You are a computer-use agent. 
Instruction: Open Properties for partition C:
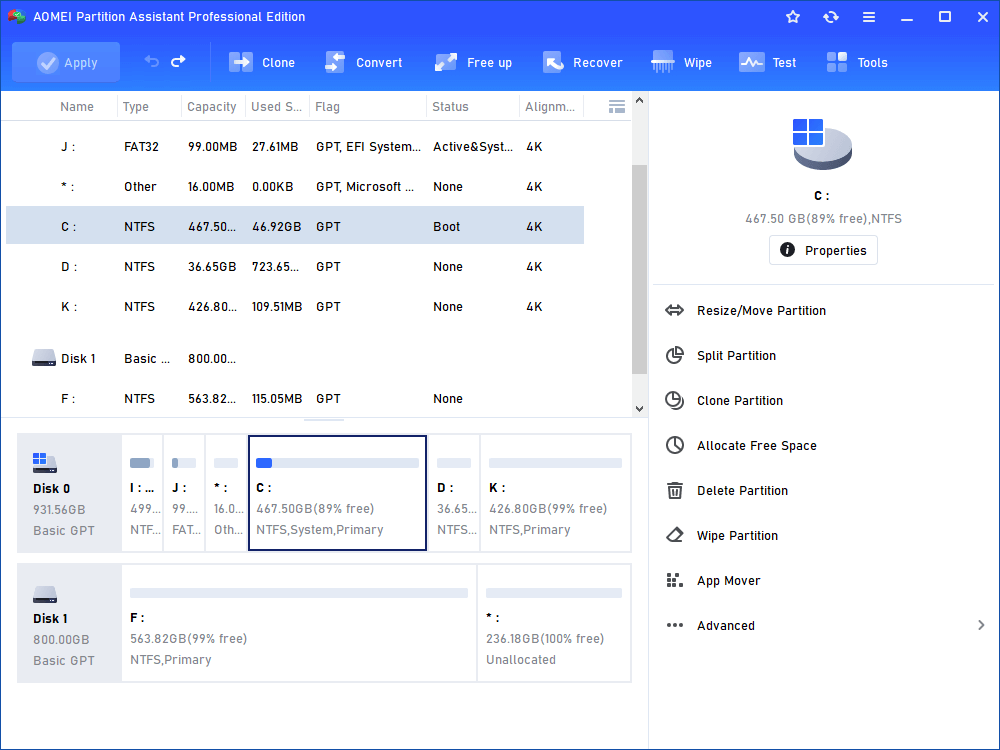click(823, 250)
